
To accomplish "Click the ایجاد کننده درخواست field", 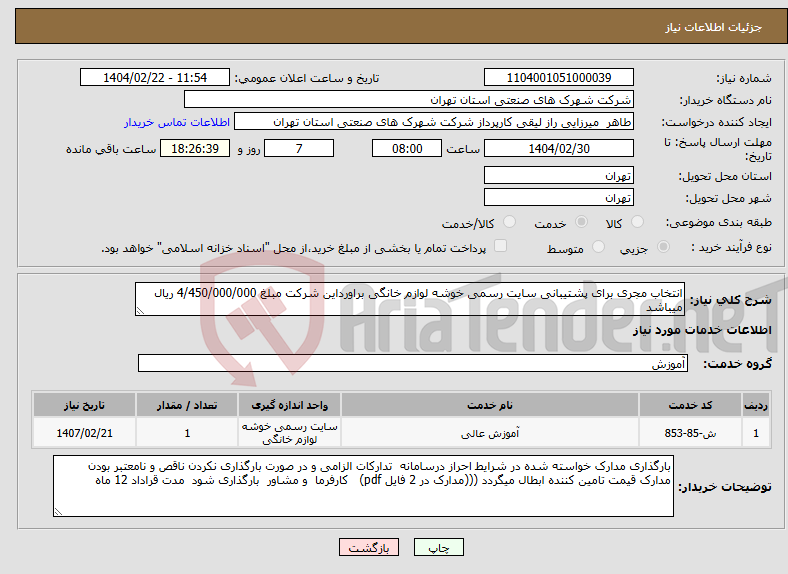I will [x=434, y=122].
